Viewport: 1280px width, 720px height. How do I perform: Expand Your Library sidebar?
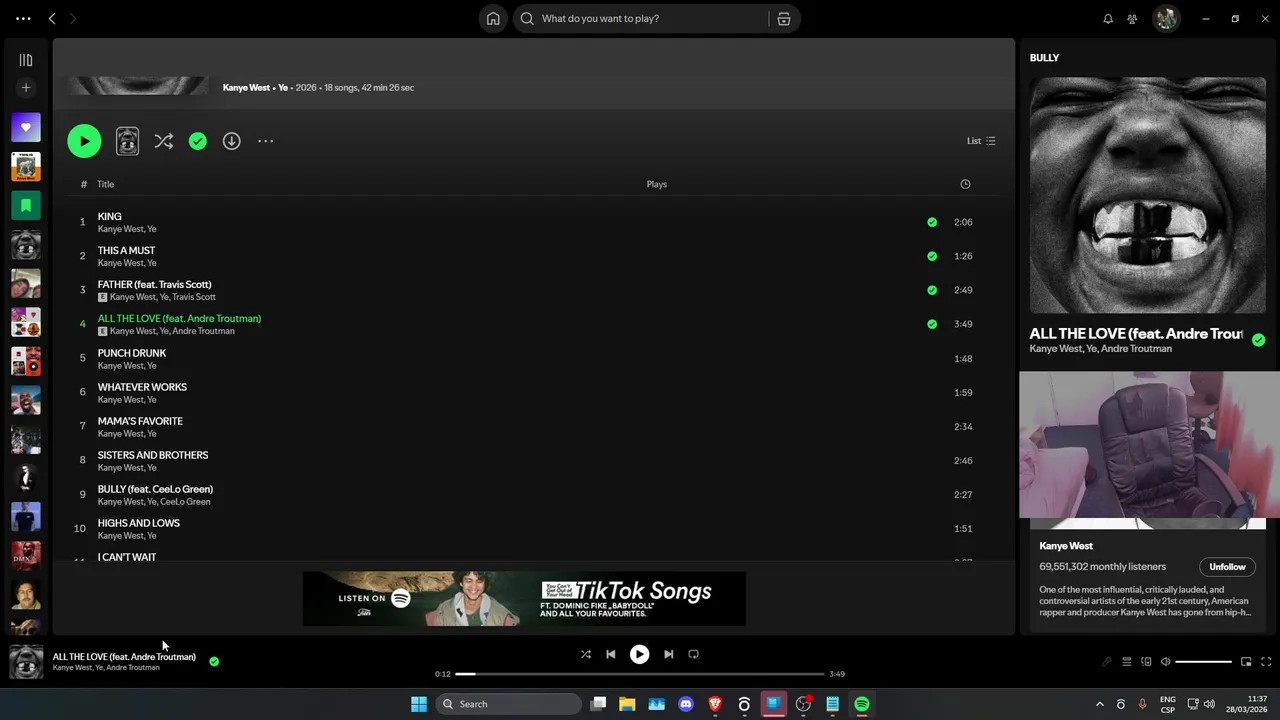[26, 60]
